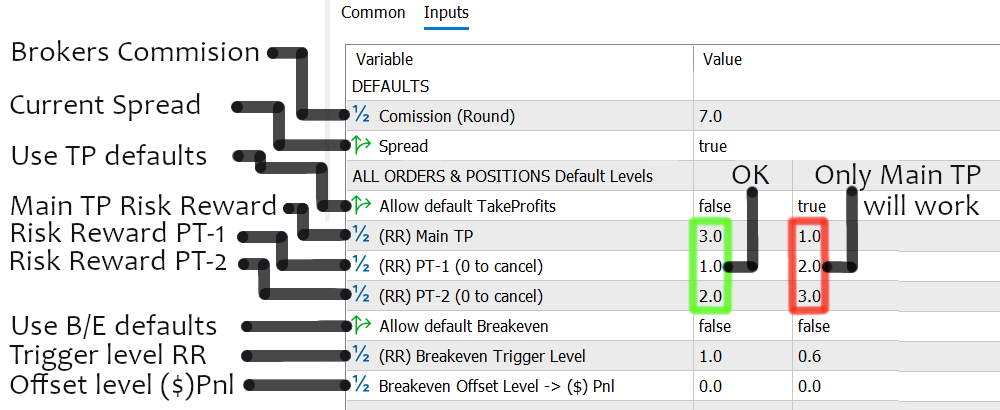Click the Breakeven Trigger Level variable icon
The height and width of the screenshot is (410, 1000).
[360, 356]
